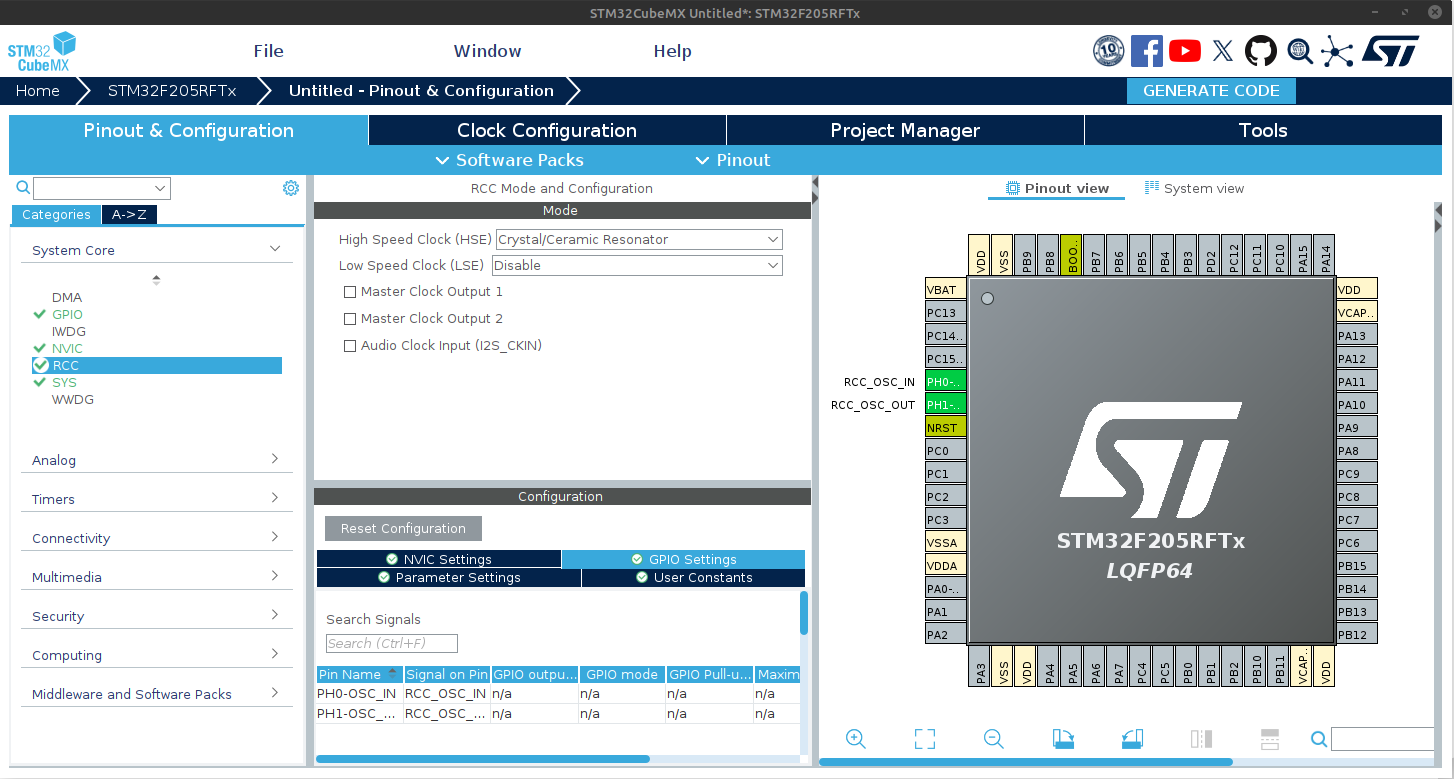The width and height of the screenshot is (1454, 779).
Task: Click the horizontal scrollbar below the pinout view
Action: [x=1025, y=762]
